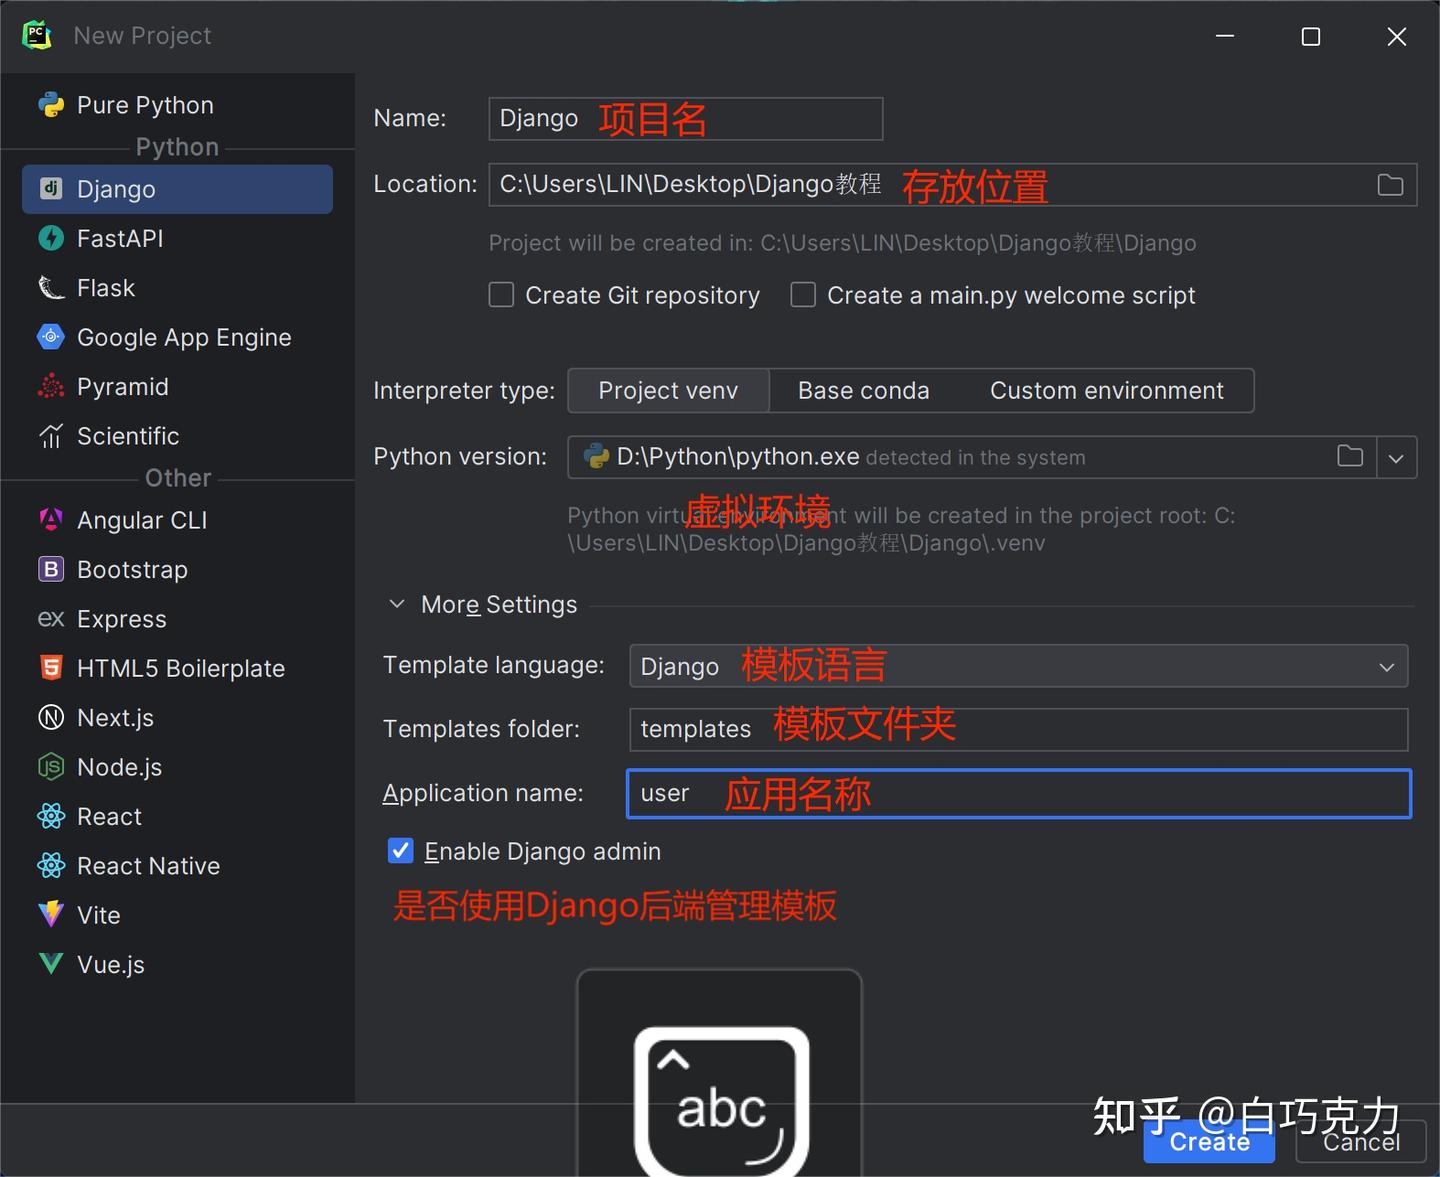Switch to Base conda interpreter type
The width and height of the screenshot is (1440, 1177).
[863, 390]
